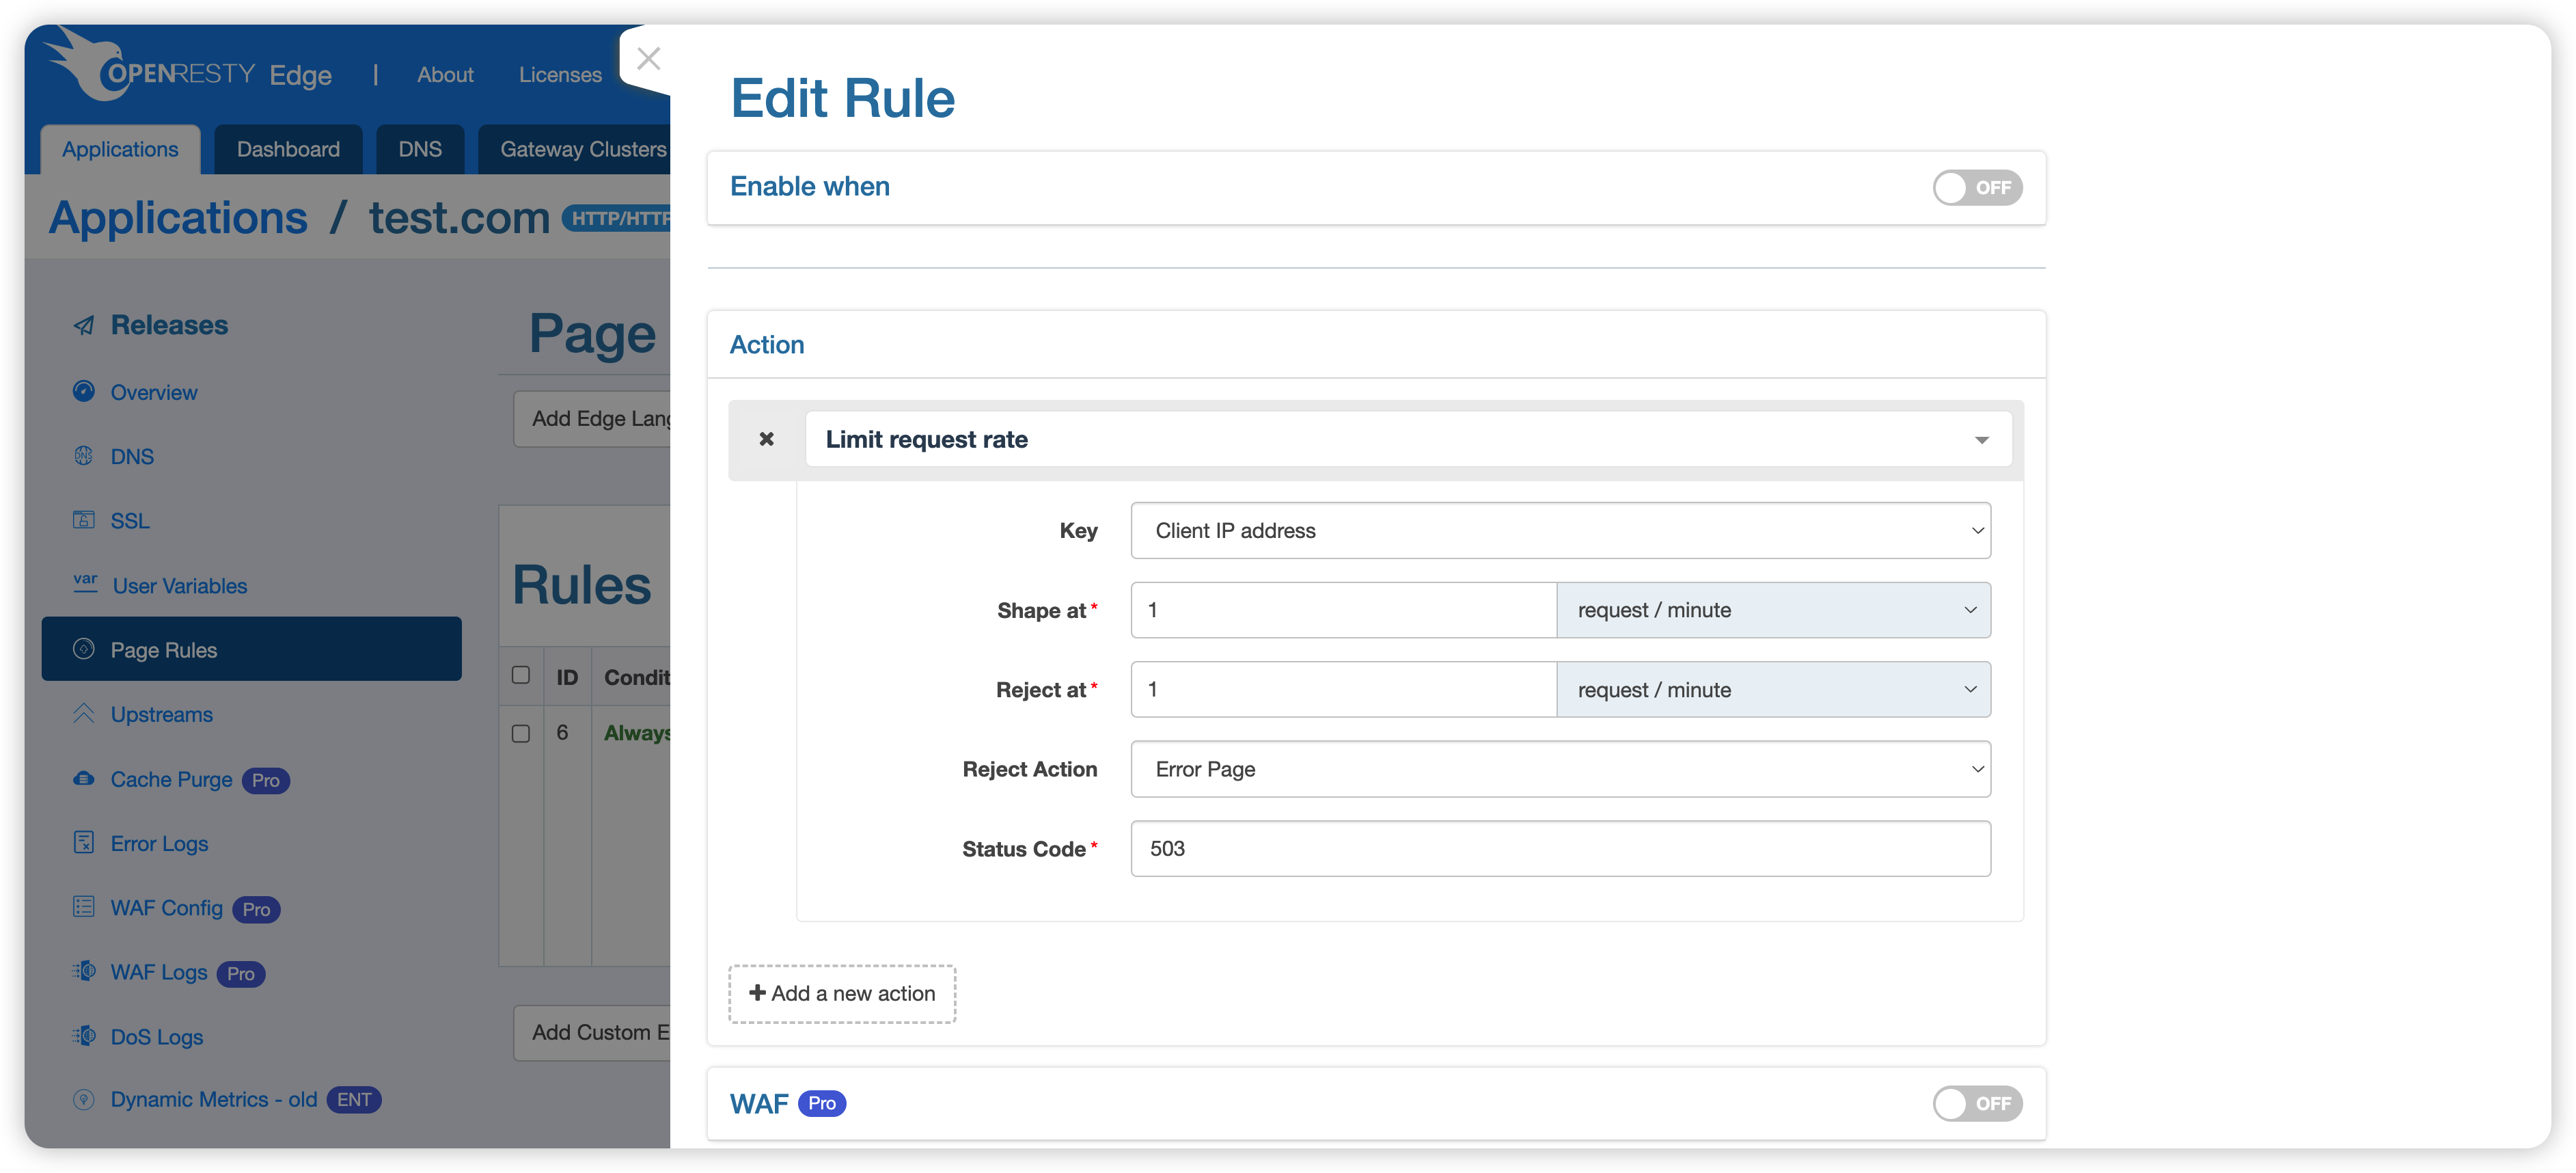2576x1173 pixels.
Task: Open the Cache Purge sidebar link
Action: click(x=171, y=779)
